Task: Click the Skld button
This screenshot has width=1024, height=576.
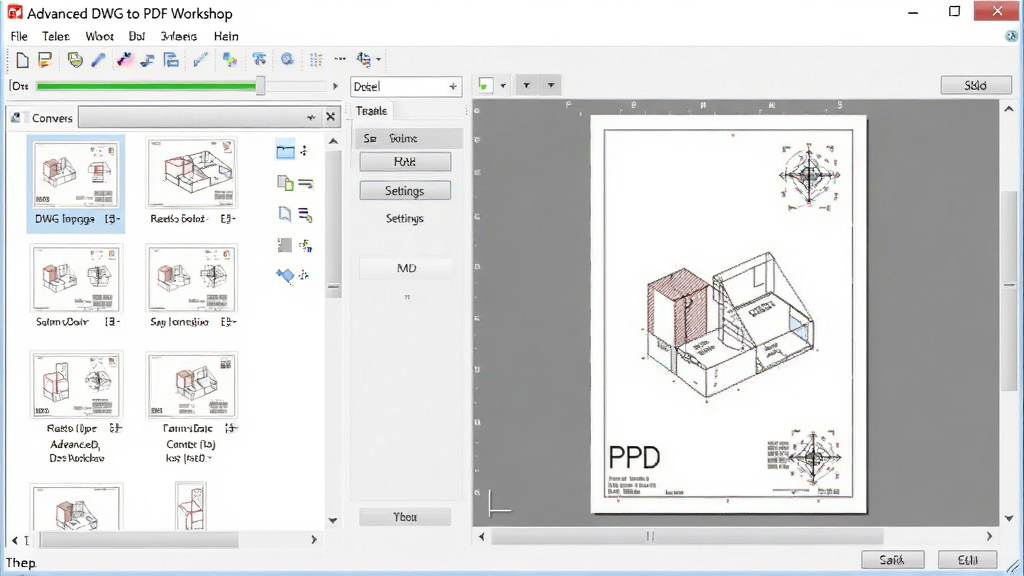Action: [976, 85]
